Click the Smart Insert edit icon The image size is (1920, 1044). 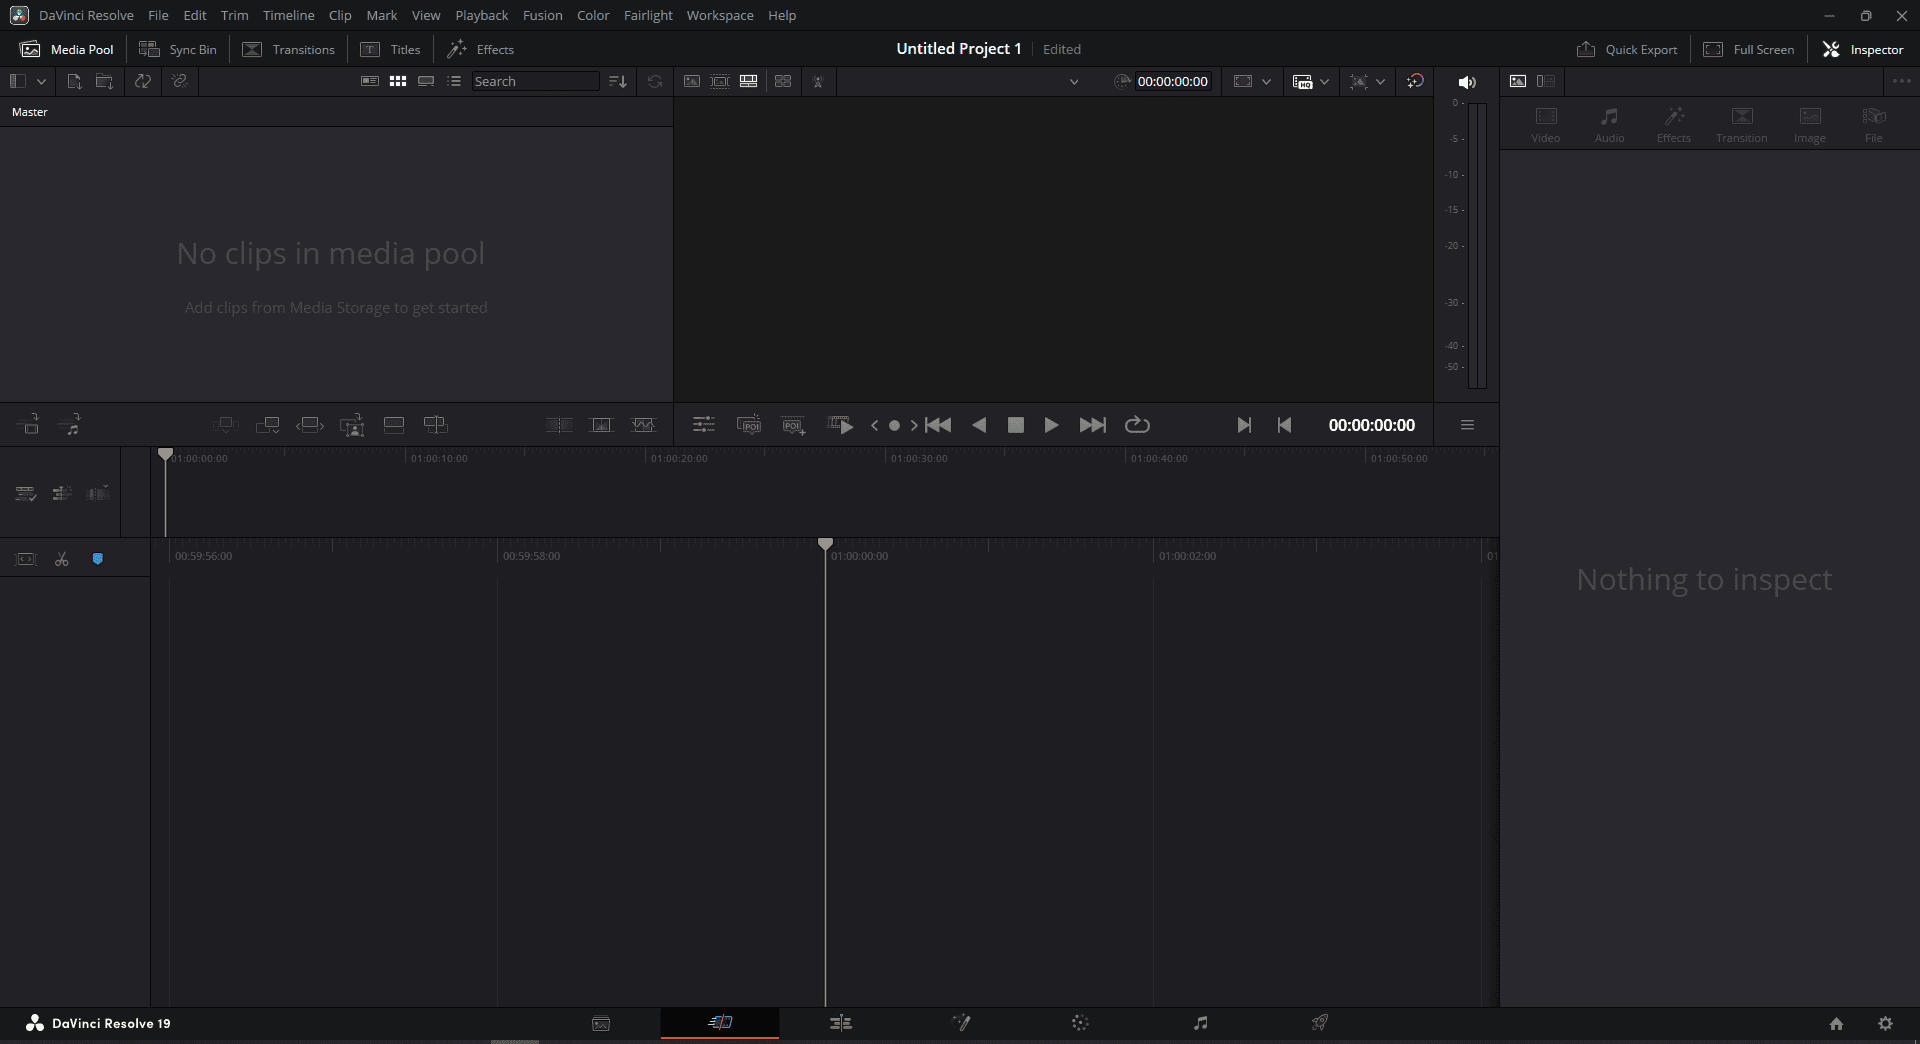[x=226, y=425]
